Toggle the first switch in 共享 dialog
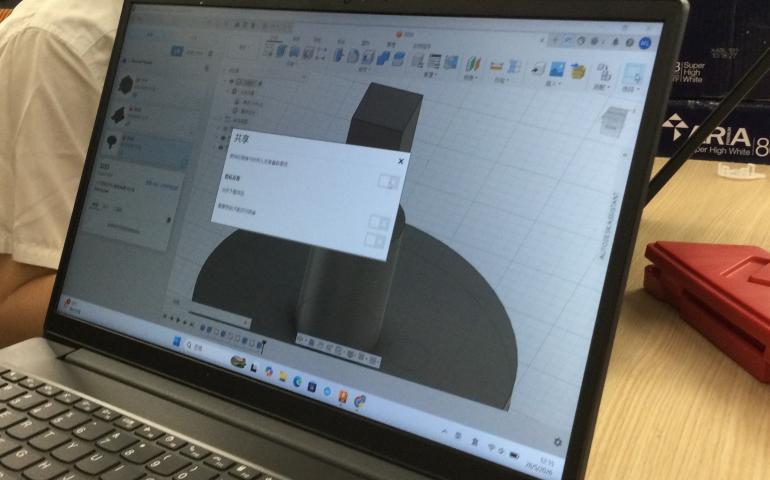The height and width of the screenshot is (480, 770). click(x=388, y=182)
